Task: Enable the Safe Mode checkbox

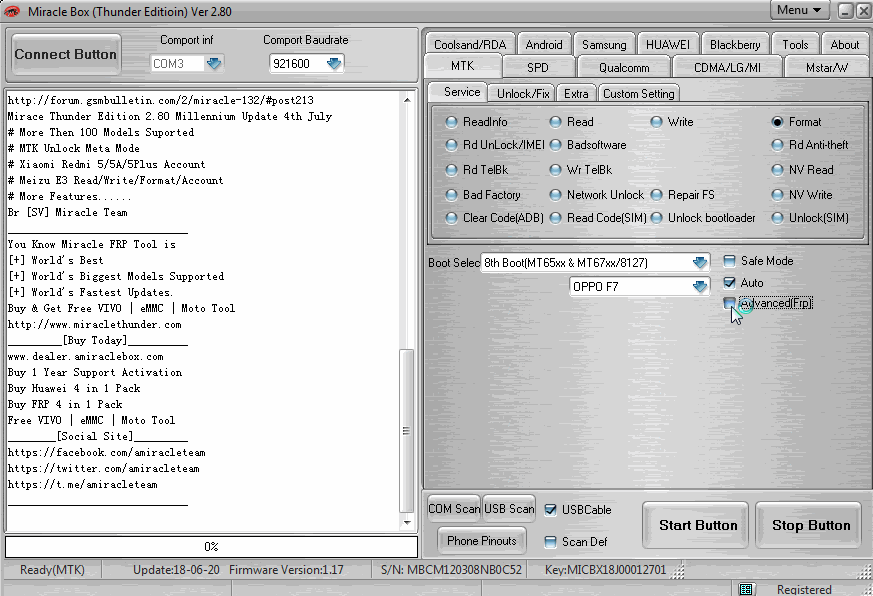Action: [x=729, y=261]
